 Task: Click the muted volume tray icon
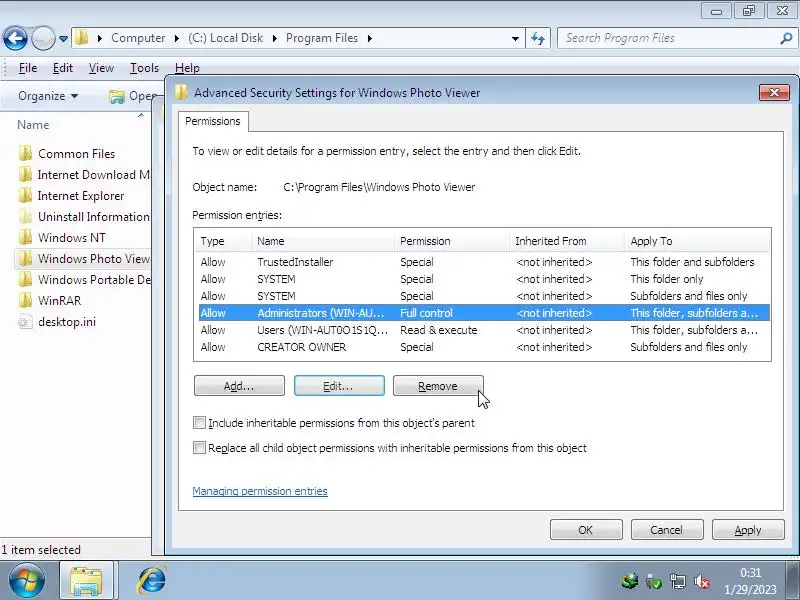coord(702,581)
